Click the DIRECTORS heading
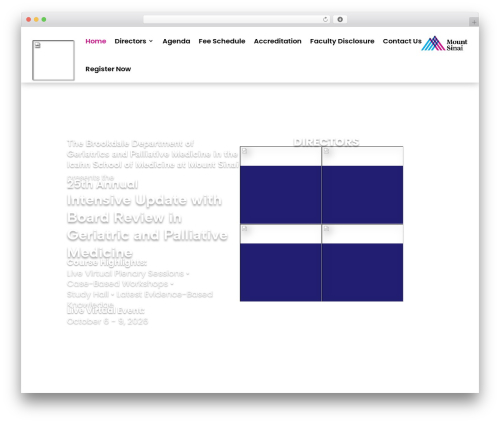This screenshot has width=500, height=423. (x=326, y=142)
